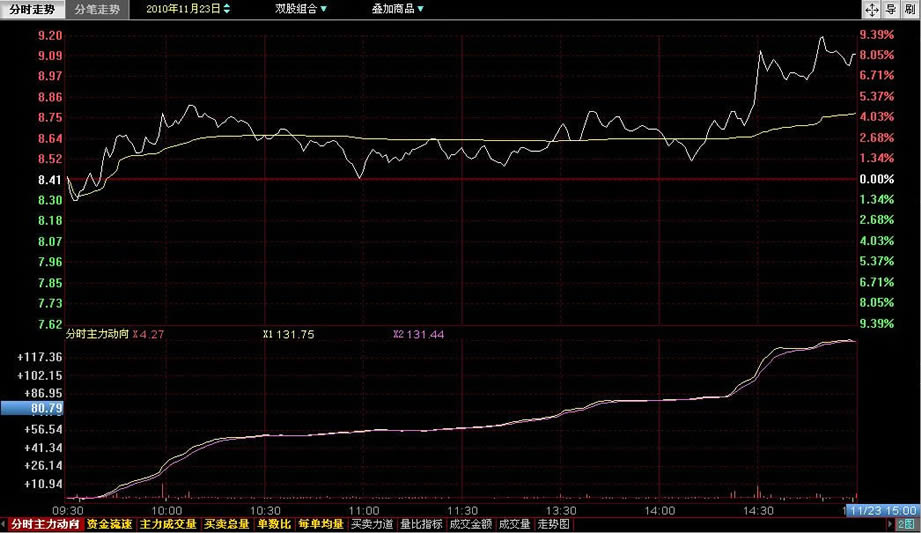Viewport: 921px width, 533px height.
Task: Step the date 2010年11月23日 with spinner arrows
Action: point(225,9)
